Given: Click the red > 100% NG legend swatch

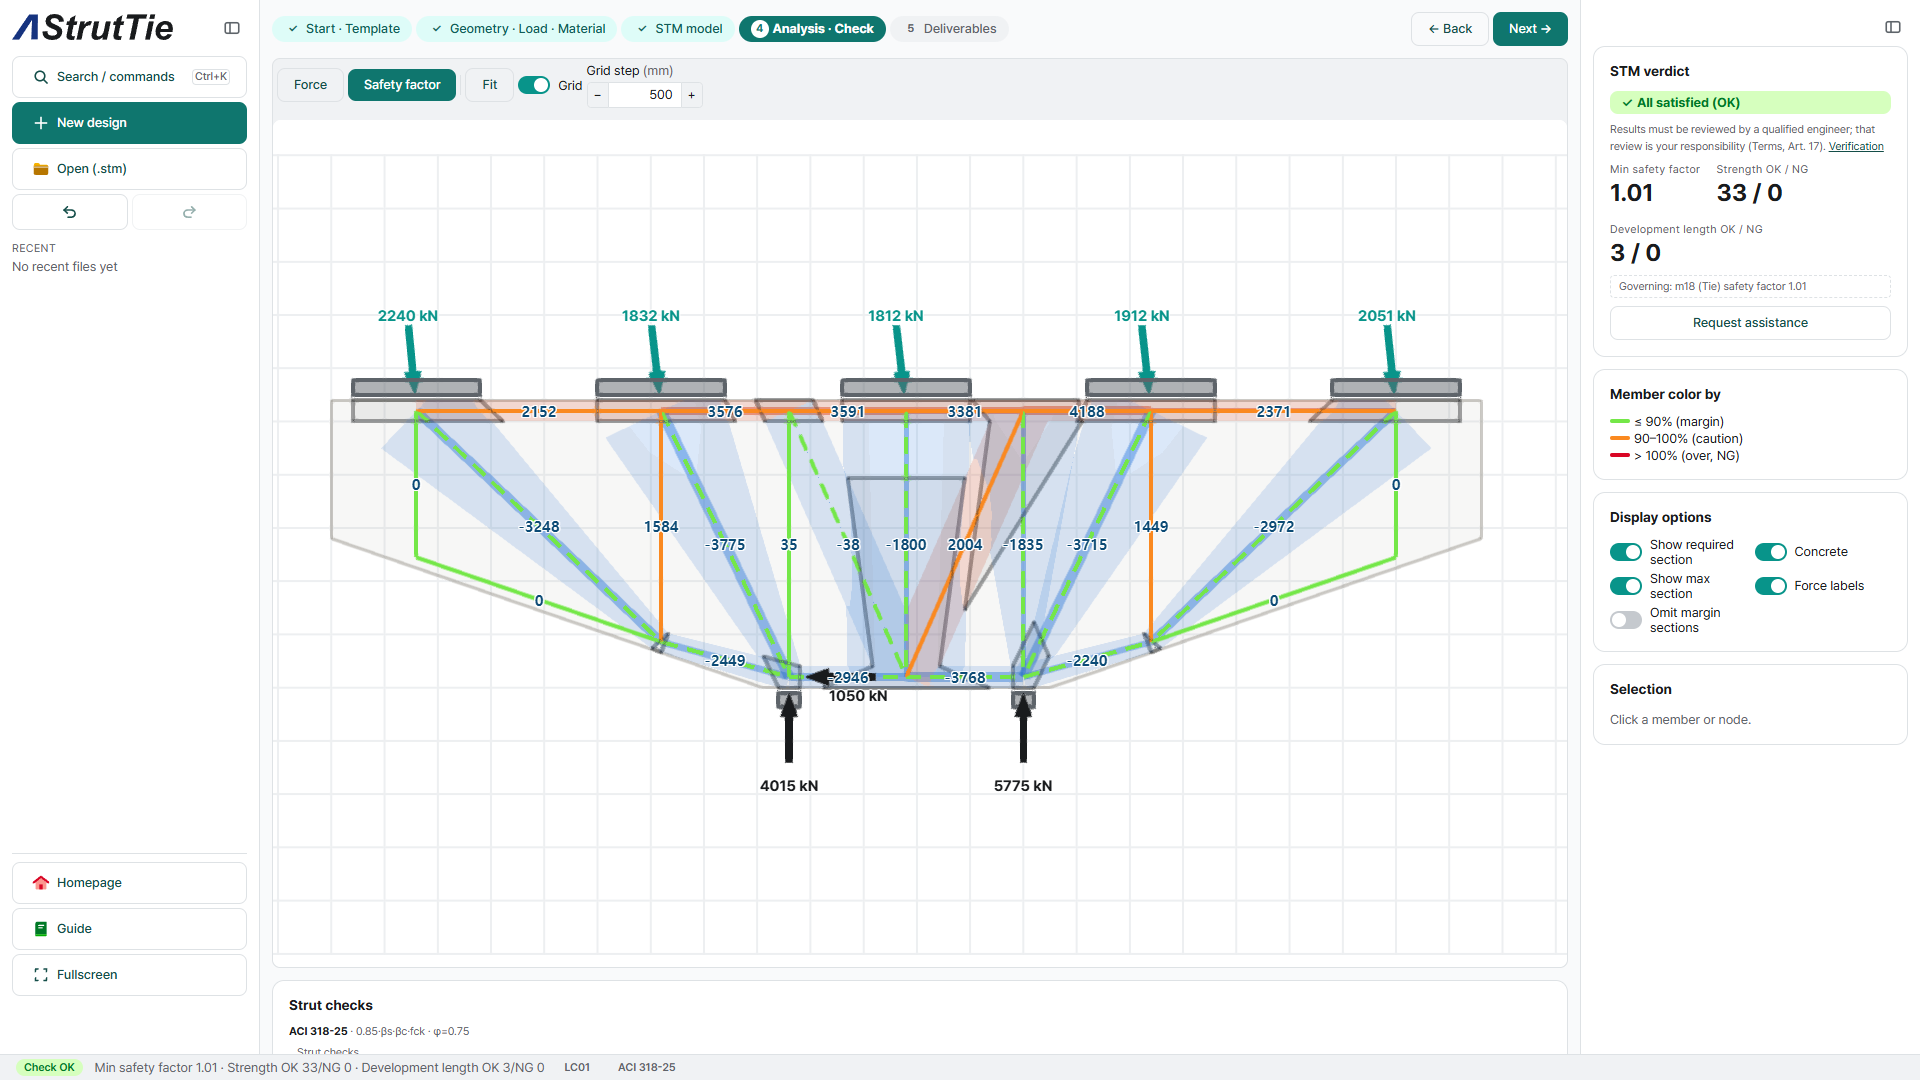Looking at the screenshot, I should click(1620, 456).
